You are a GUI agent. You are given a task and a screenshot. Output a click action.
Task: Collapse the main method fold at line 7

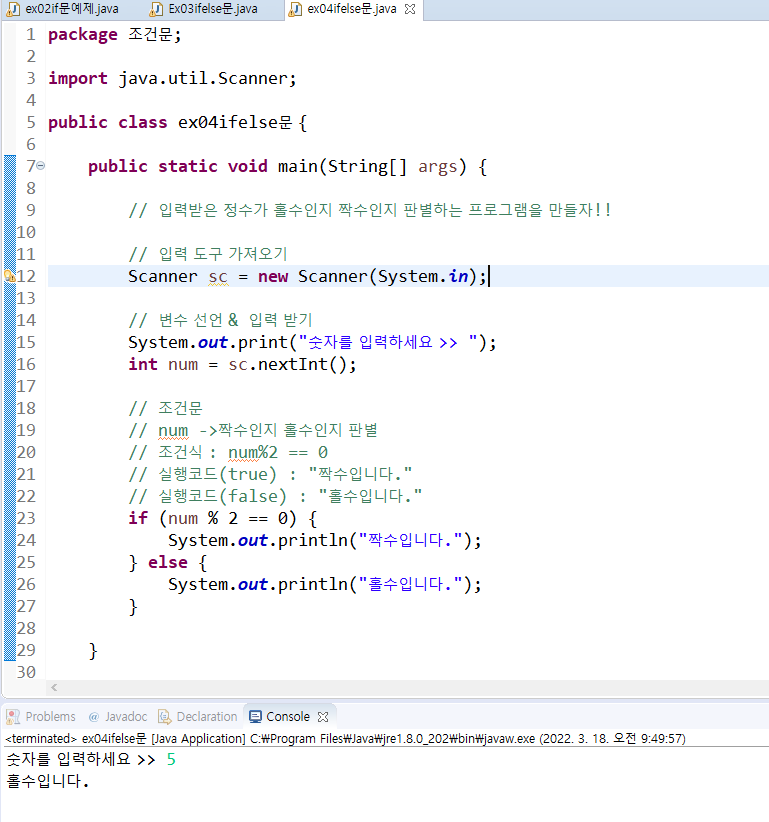[40, 166]
